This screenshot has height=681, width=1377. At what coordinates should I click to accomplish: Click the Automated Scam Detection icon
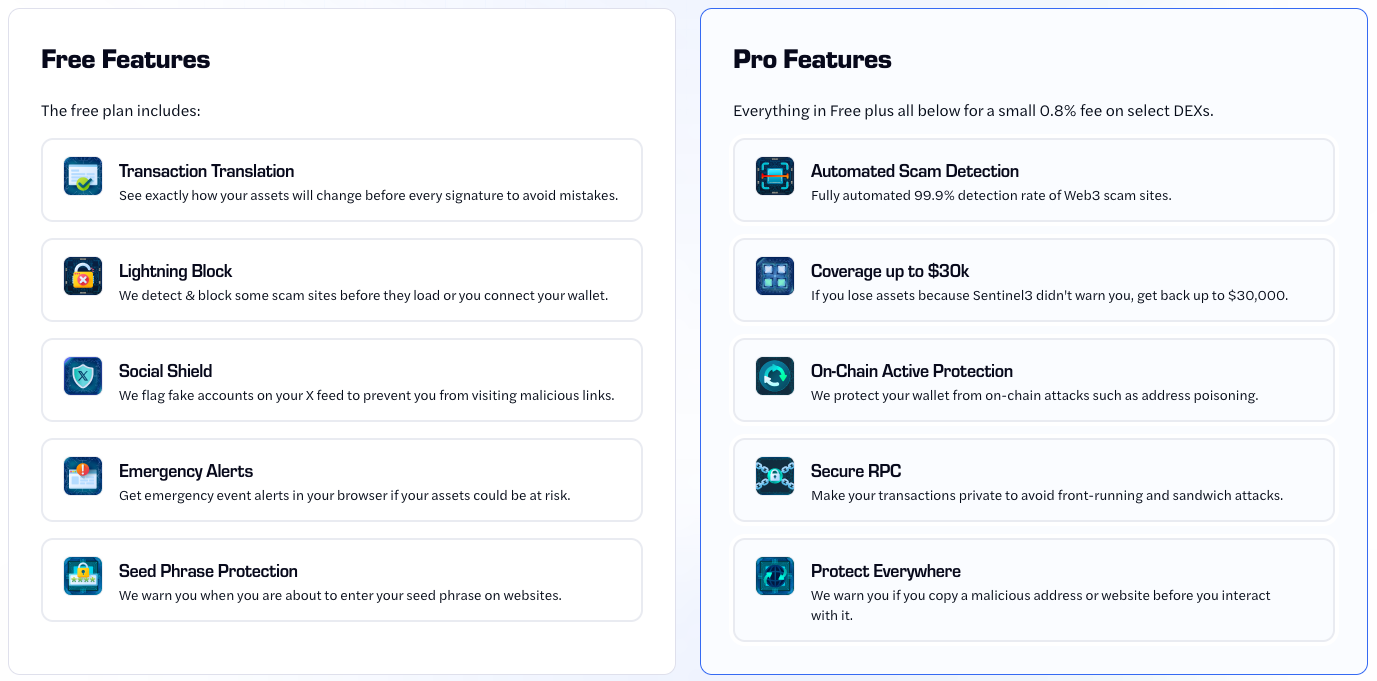pos(775,176)
